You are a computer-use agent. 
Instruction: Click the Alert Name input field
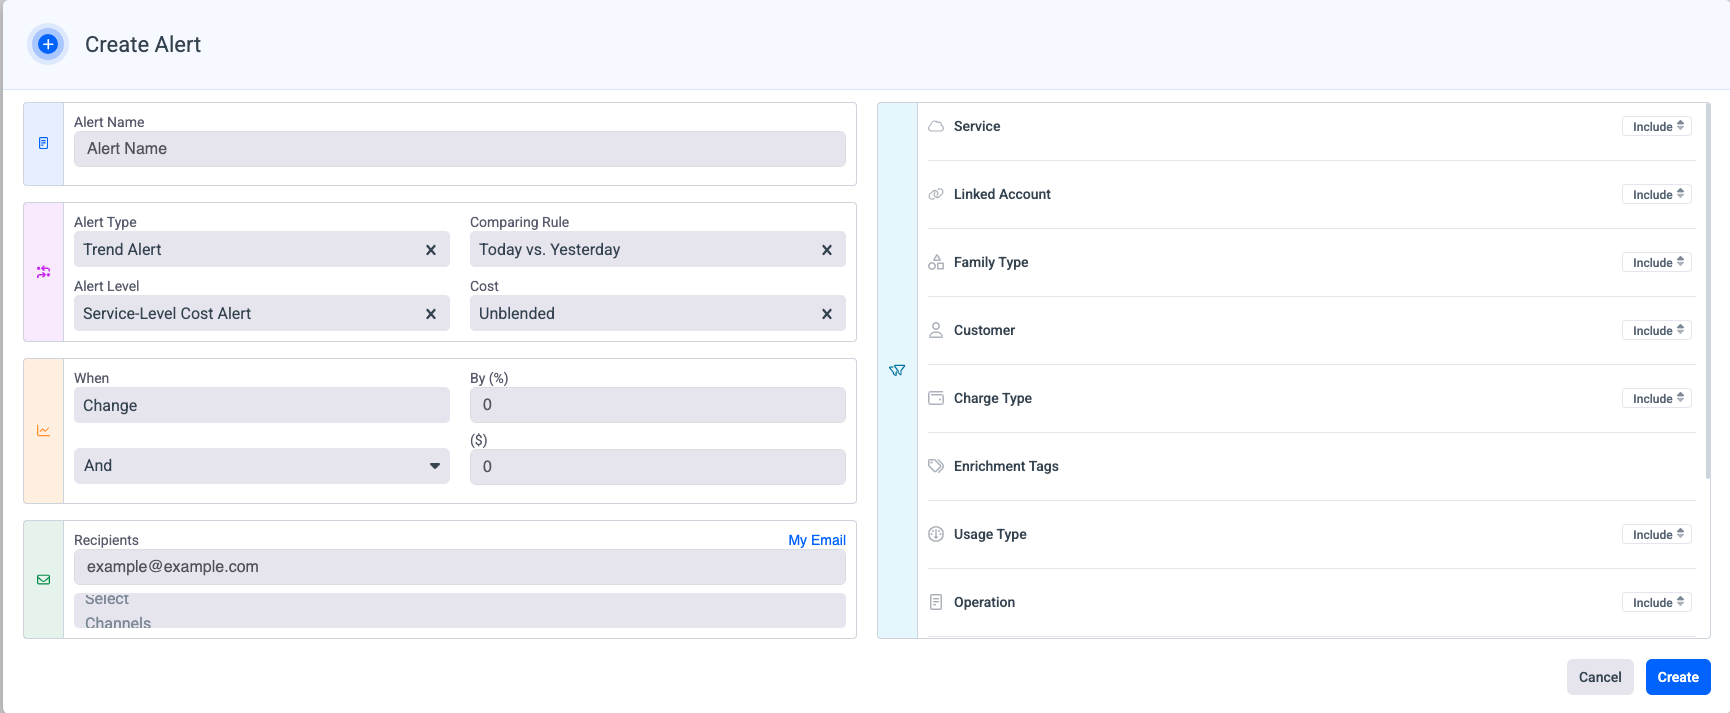click(x=460, y=149)
